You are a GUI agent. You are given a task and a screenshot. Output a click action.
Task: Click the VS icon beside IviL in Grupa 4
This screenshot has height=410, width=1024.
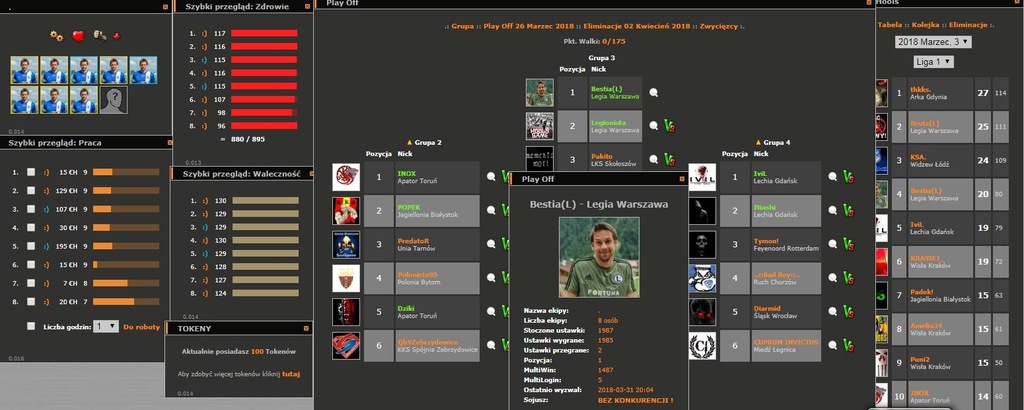[x=848, y=176]
